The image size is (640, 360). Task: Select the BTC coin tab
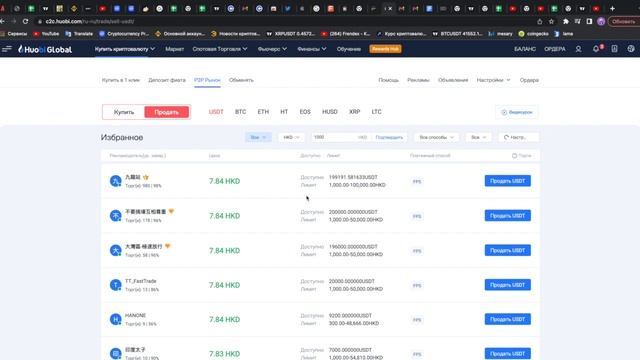240,112
